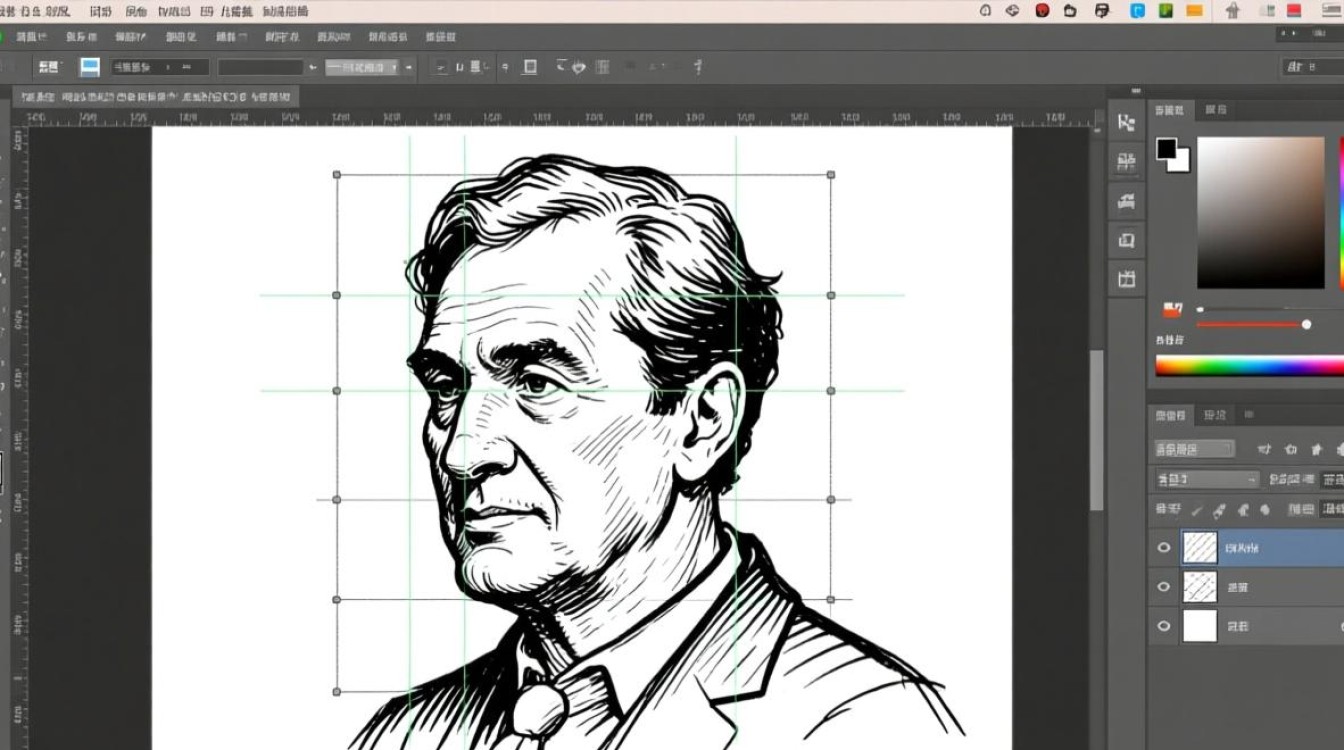Open the blend mode dropdown in Layers panel

[x=1207, y=480]
